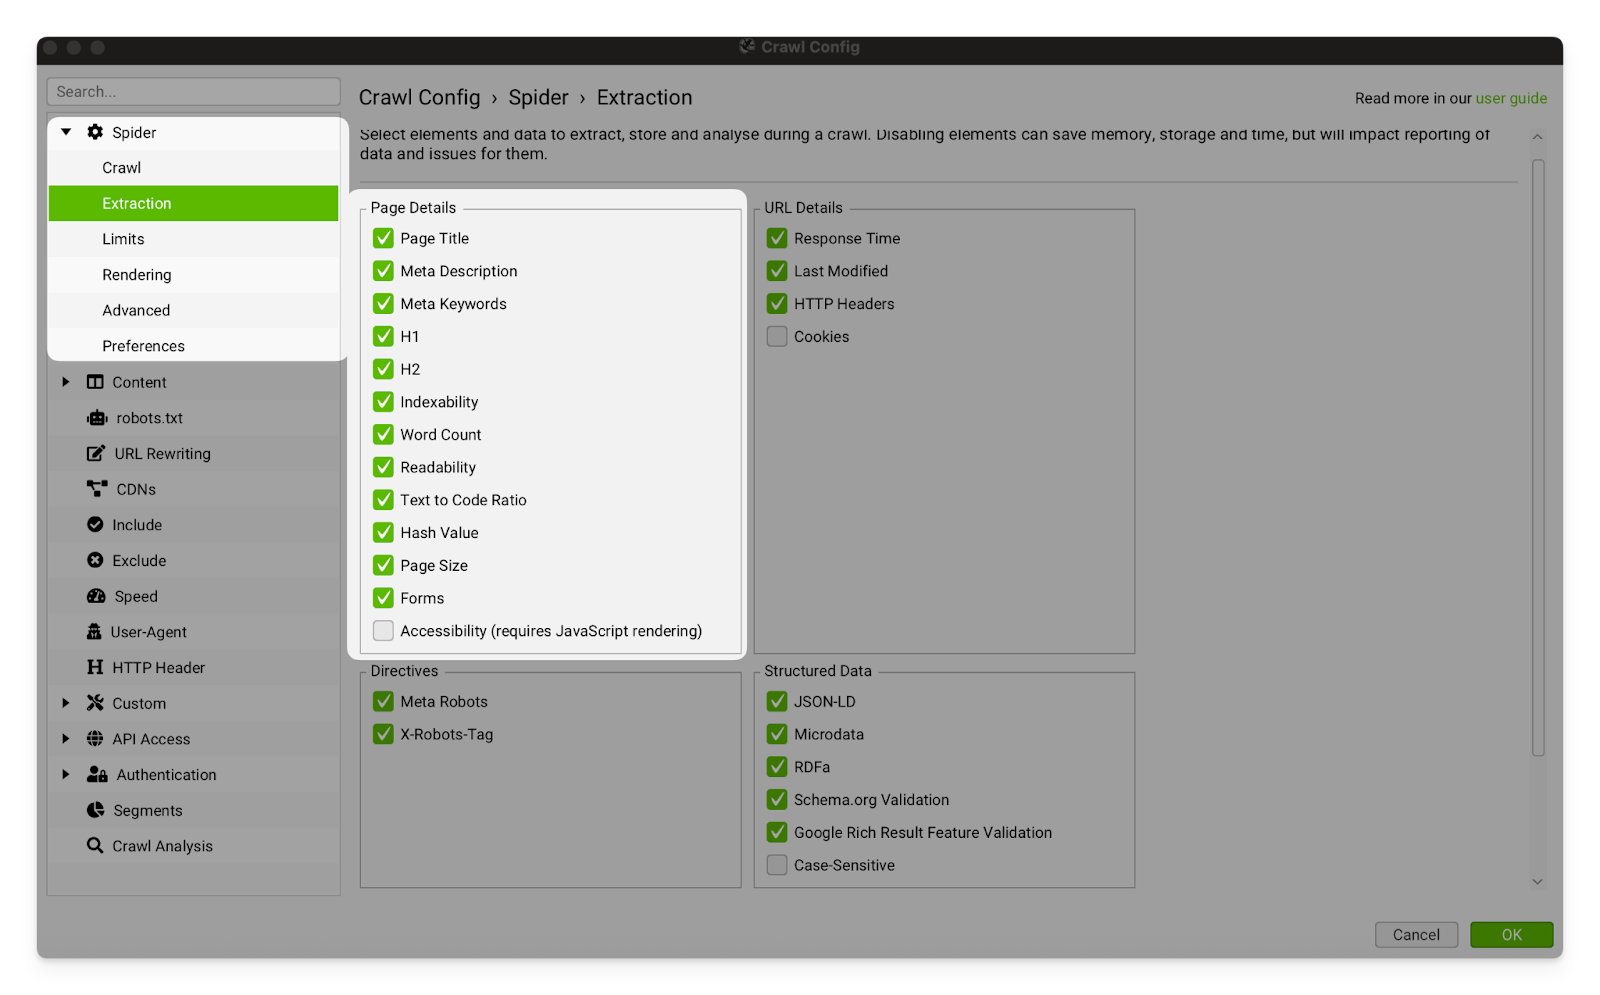Click the Crawl Analysis magnifier icon
This screenshot has width=1600, height=995.
(x=95, y=846)
